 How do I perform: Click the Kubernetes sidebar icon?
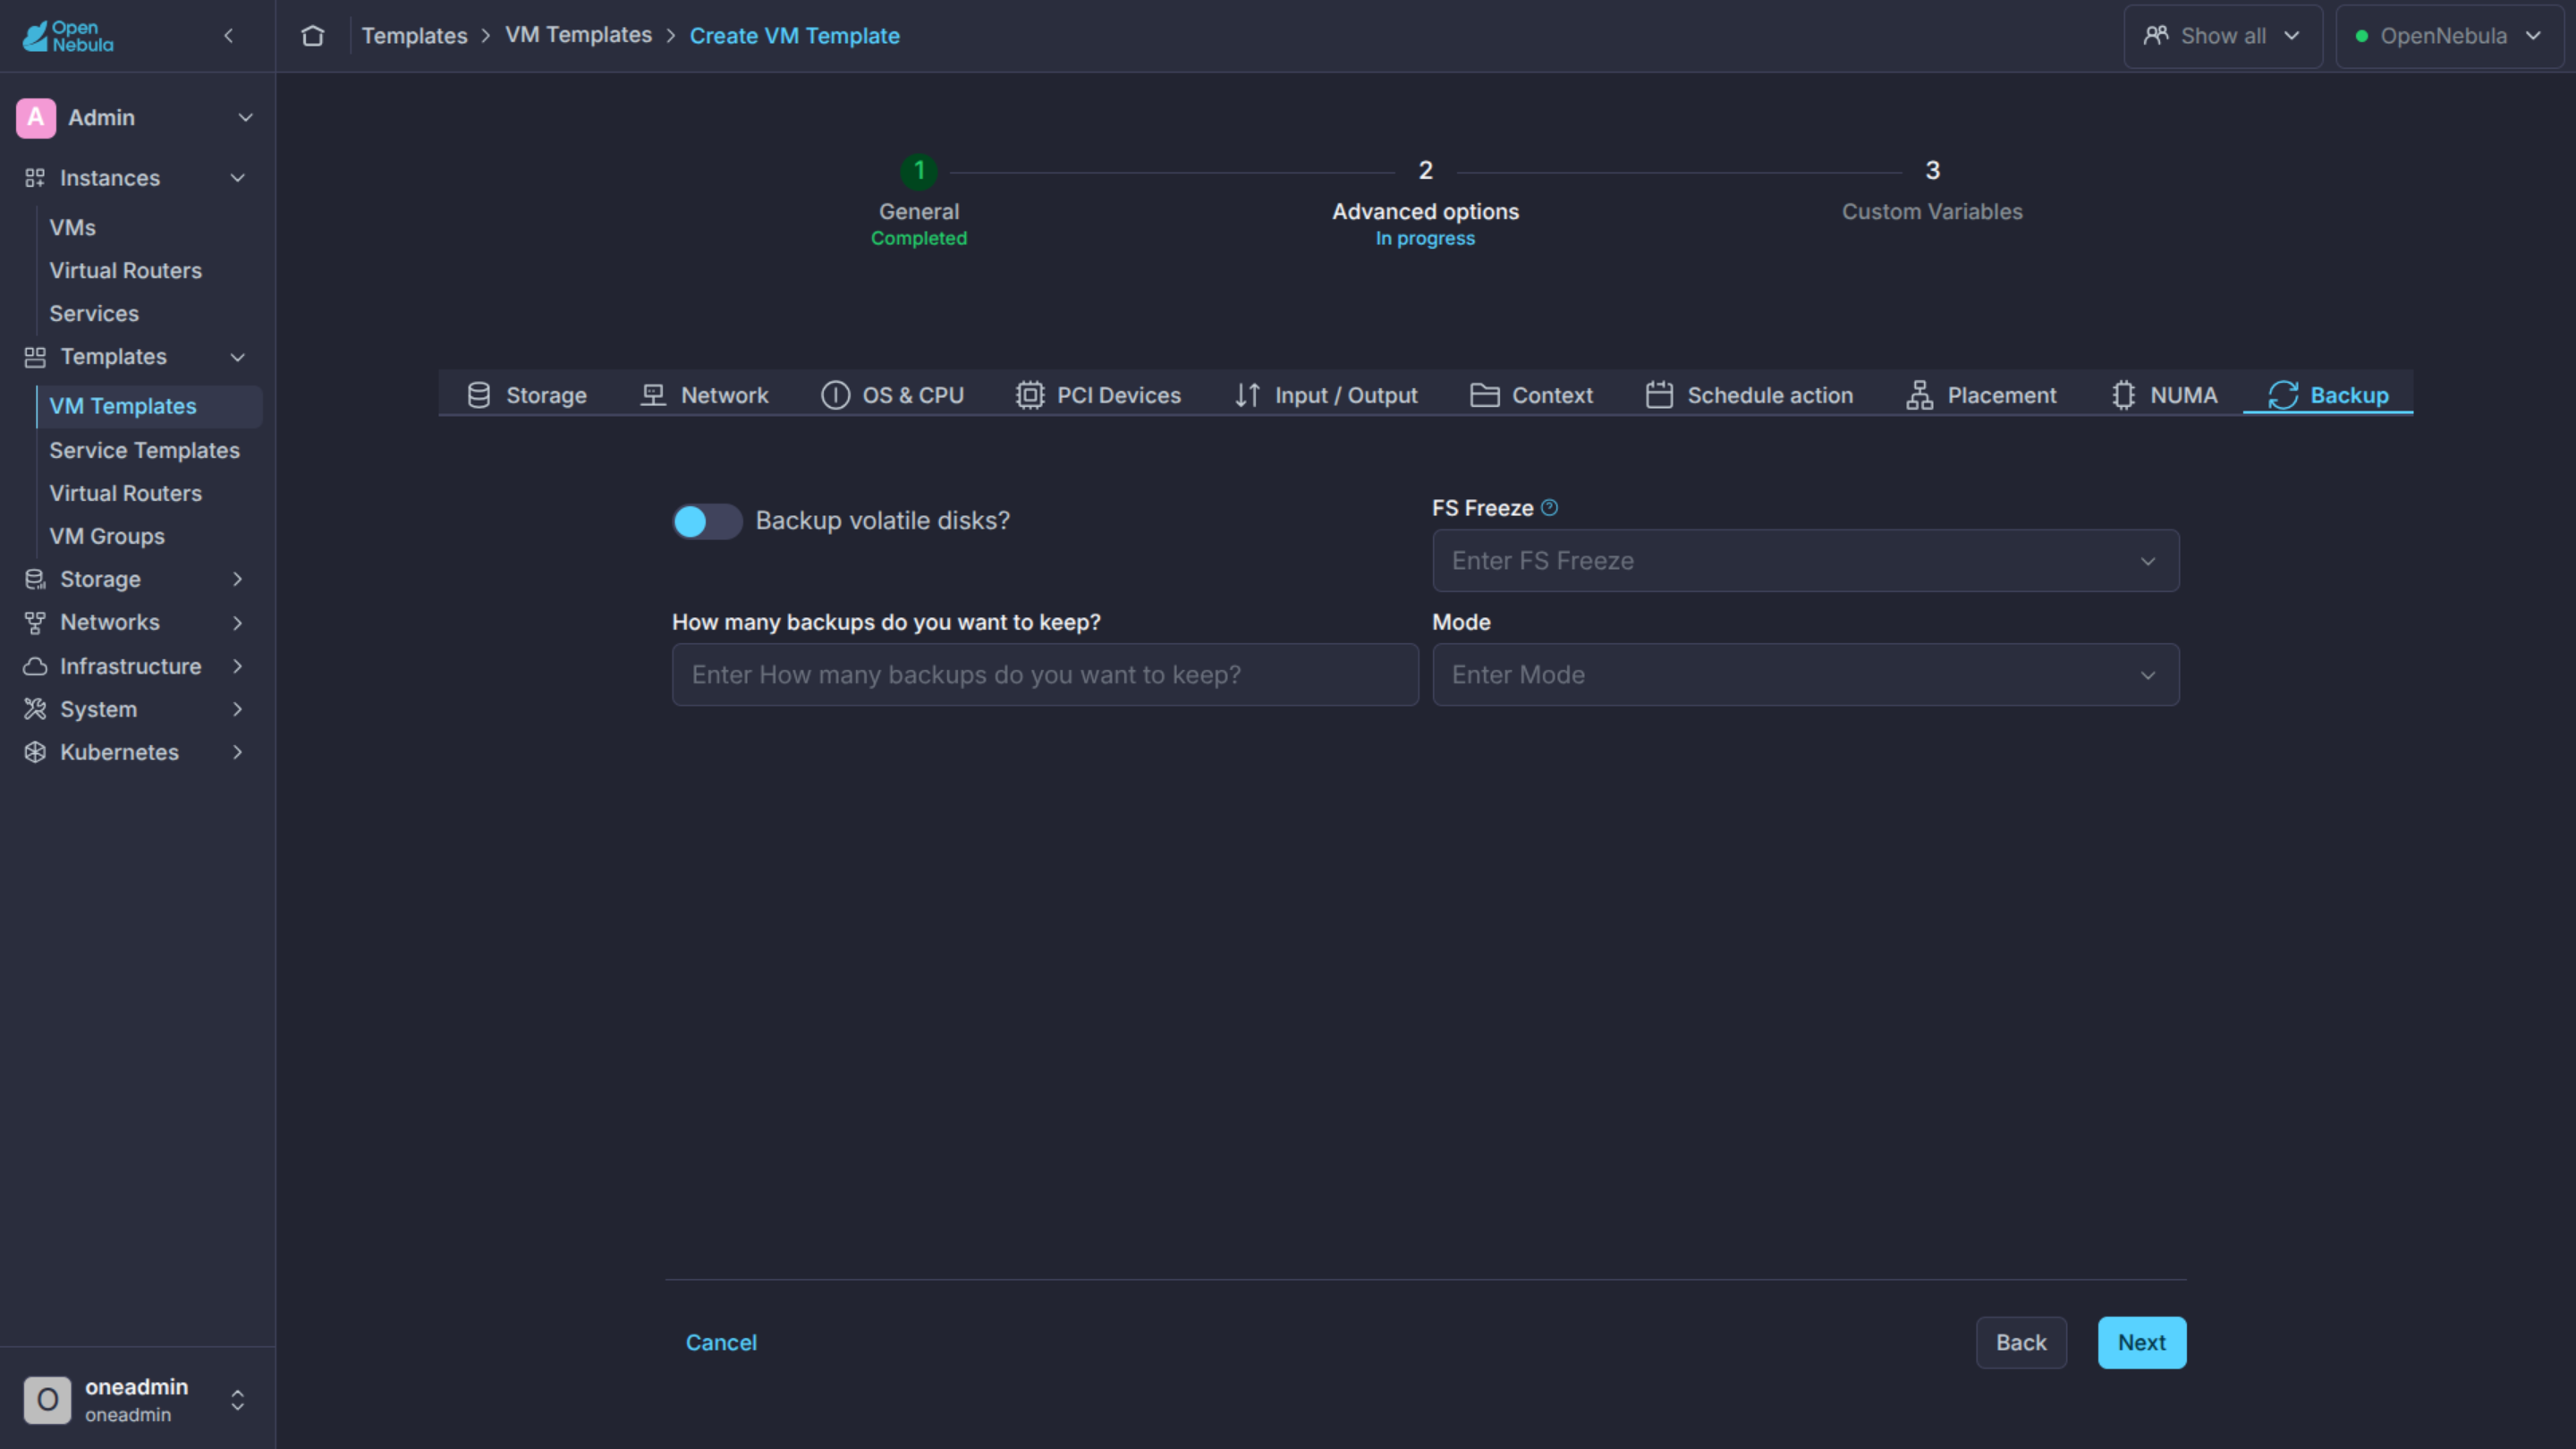tap(35, 752)
